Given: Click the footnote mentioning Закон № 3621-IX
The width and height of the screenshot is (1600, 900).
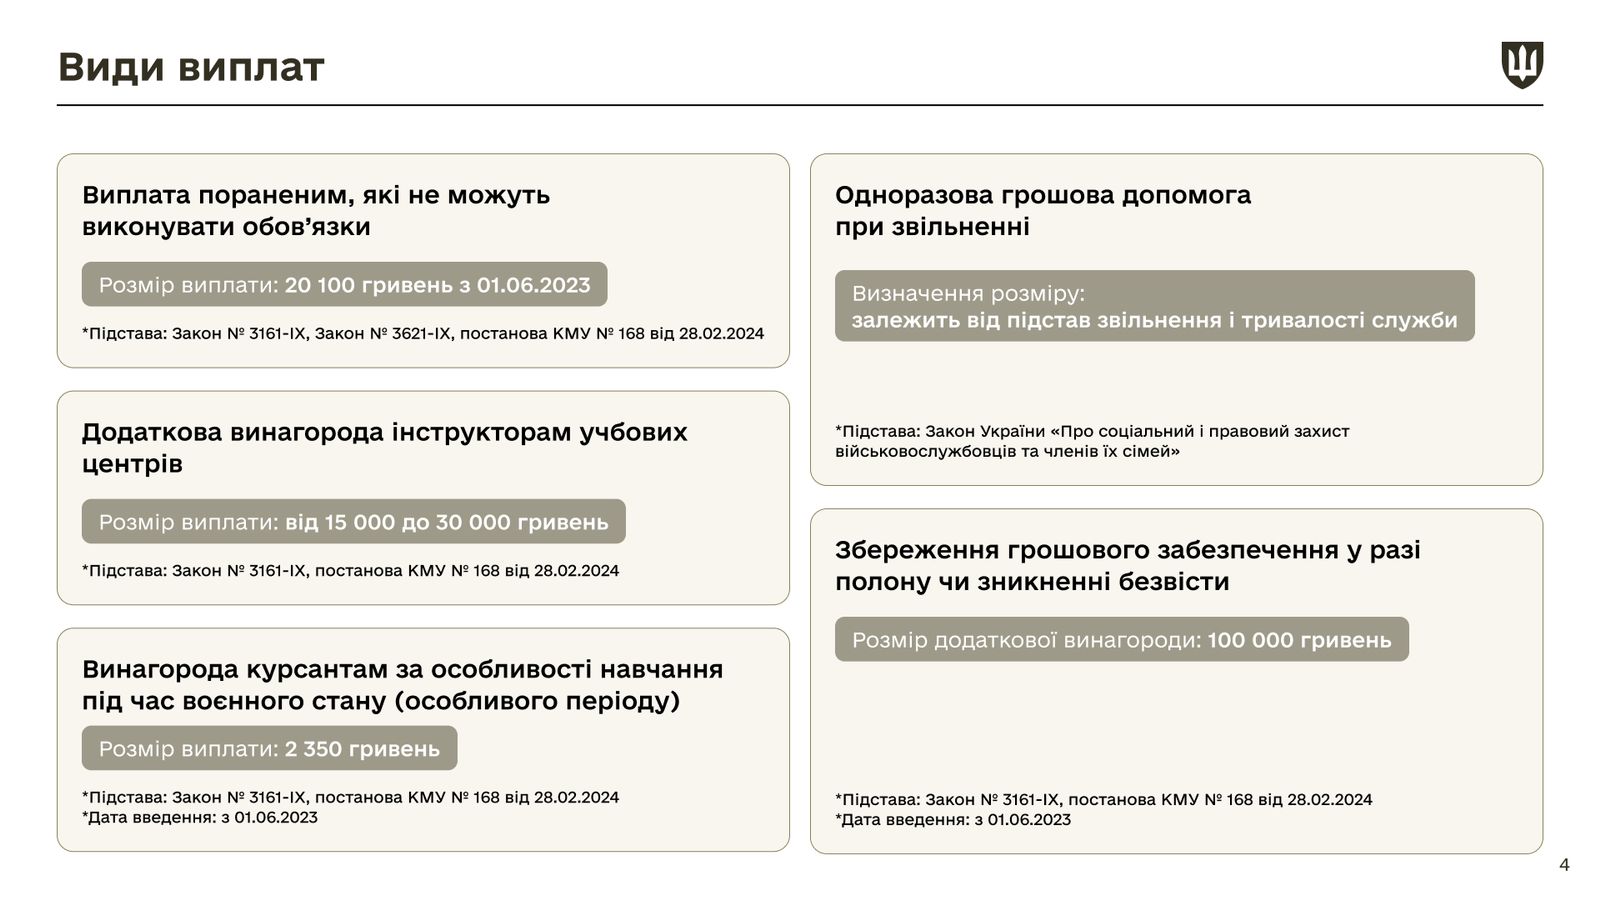Looking at the screenshot, I should 422,333.
